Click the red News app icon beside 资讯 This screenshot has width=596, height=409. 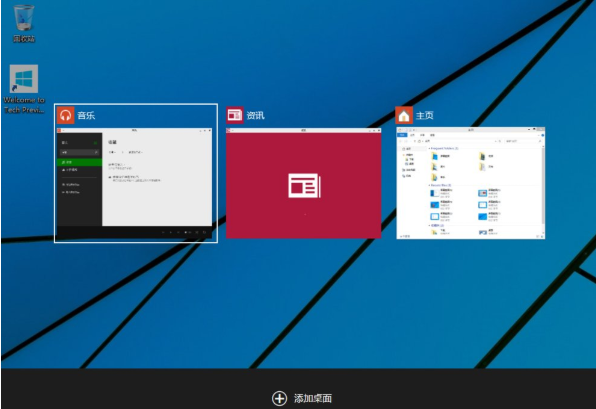point(235,115)
